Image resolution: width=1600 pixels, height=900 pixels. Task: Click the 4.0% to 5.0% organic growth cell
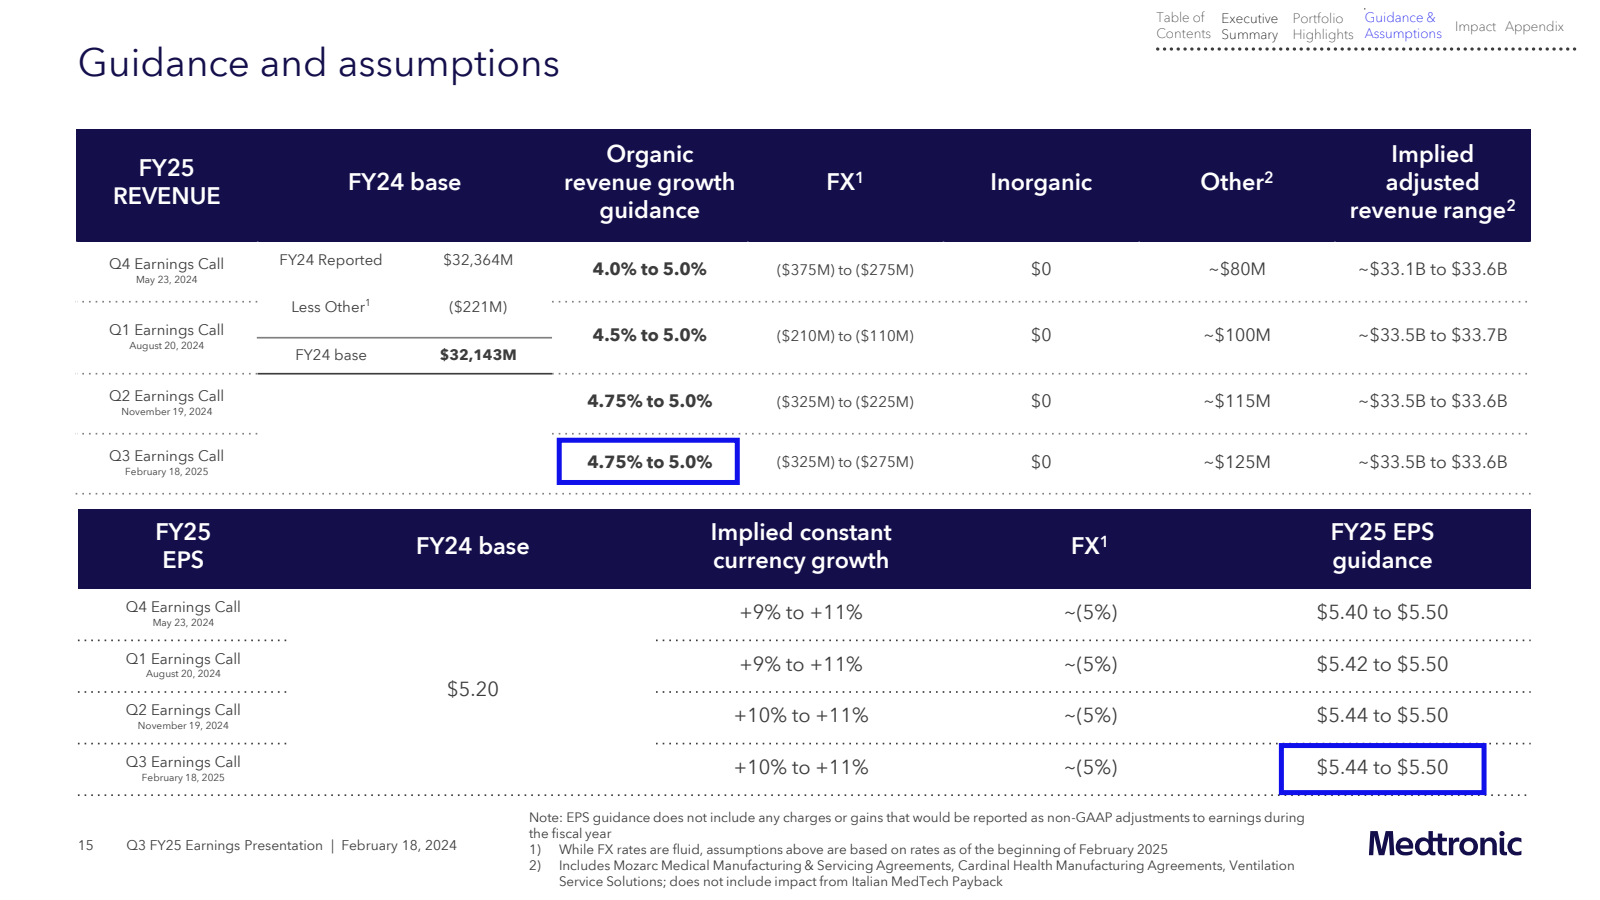point(649,269)
